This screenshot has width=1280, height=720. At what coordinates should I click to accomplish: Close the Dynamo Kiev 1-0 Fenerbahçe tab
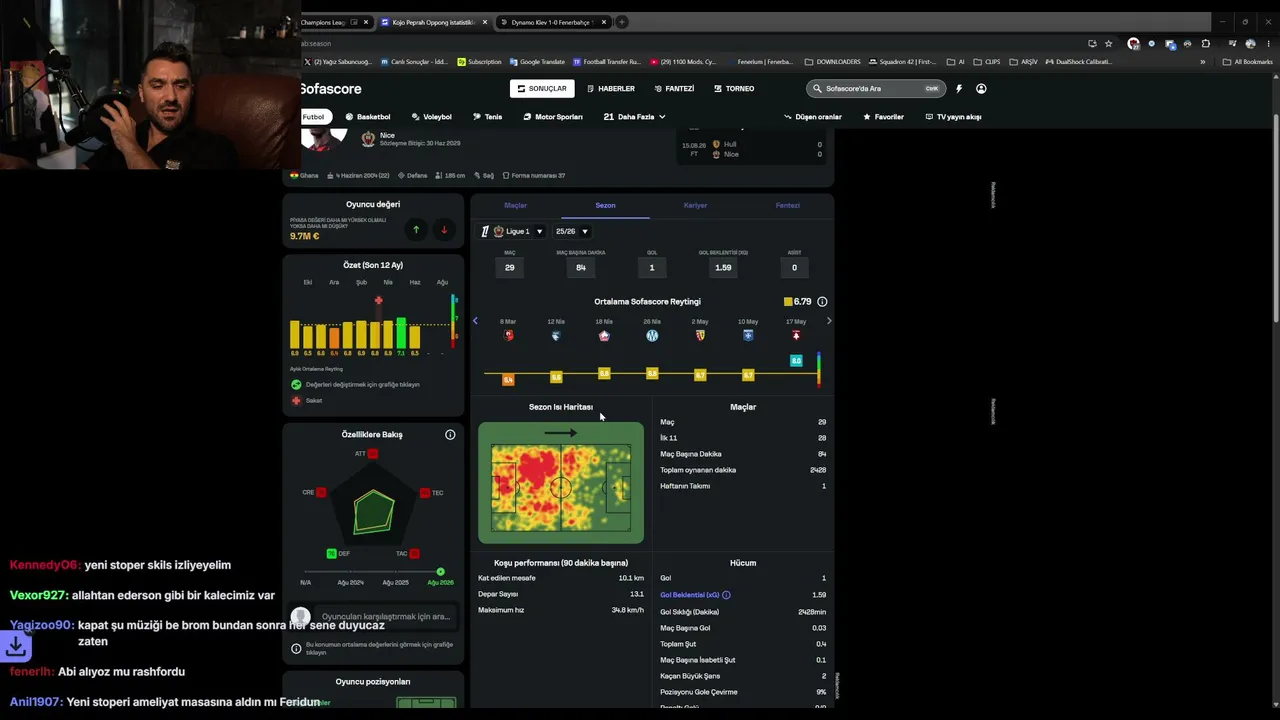(x=604, y=22)
